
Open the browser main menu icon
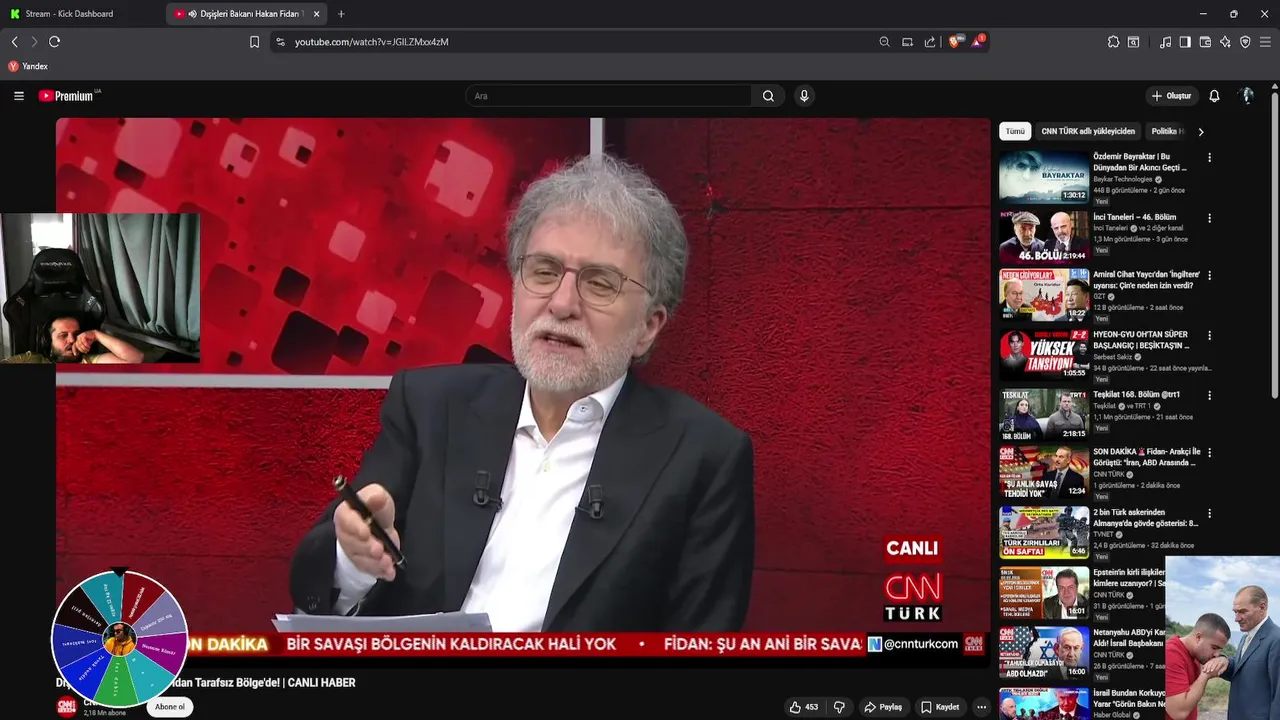click(x=1265, y=42)
